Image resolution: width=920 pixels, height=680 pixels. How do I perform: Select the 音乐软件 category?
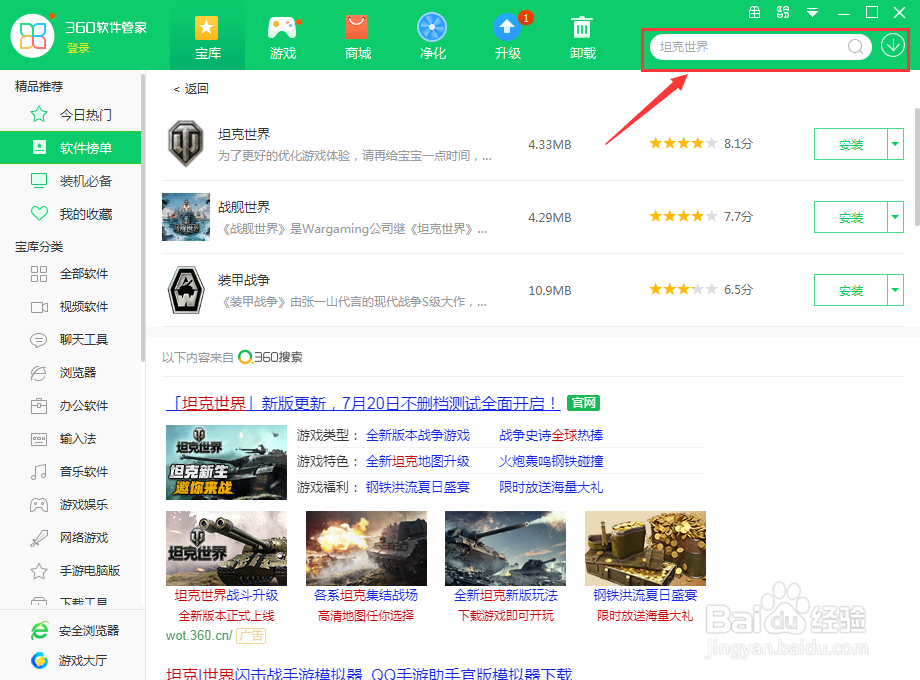coord(70,471)
